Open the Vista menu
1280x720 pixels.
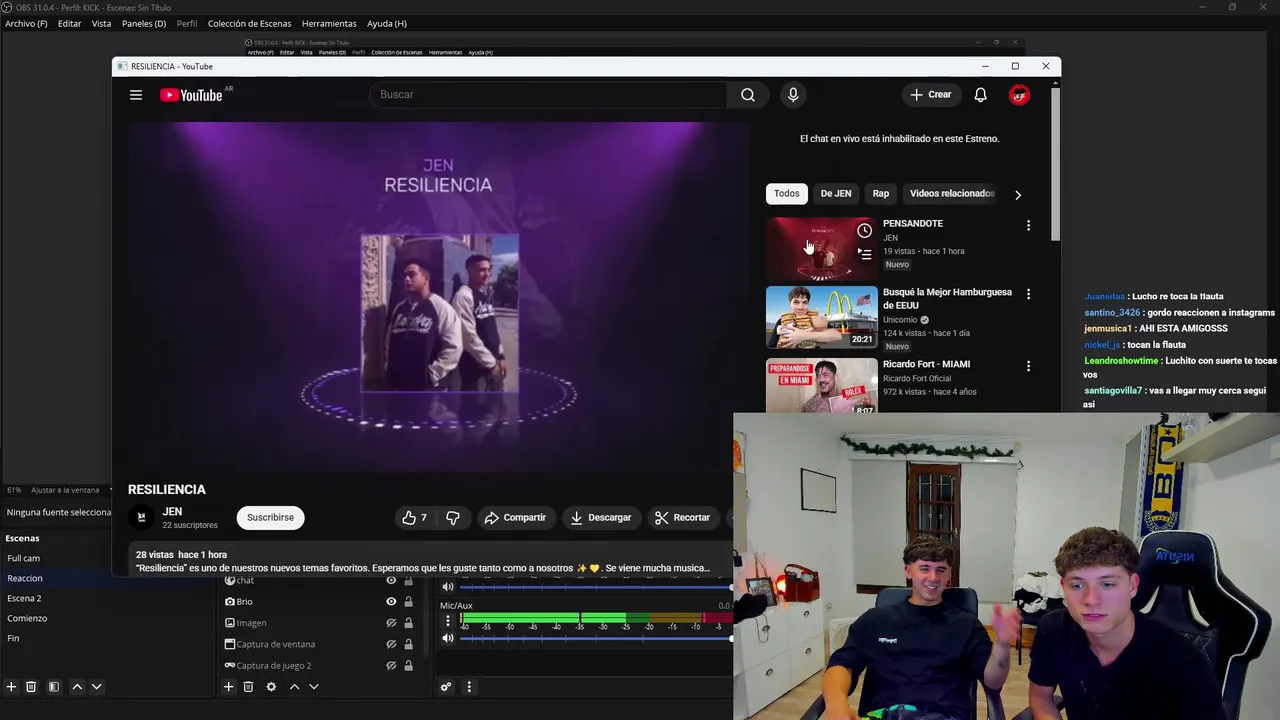click(101, 24)
